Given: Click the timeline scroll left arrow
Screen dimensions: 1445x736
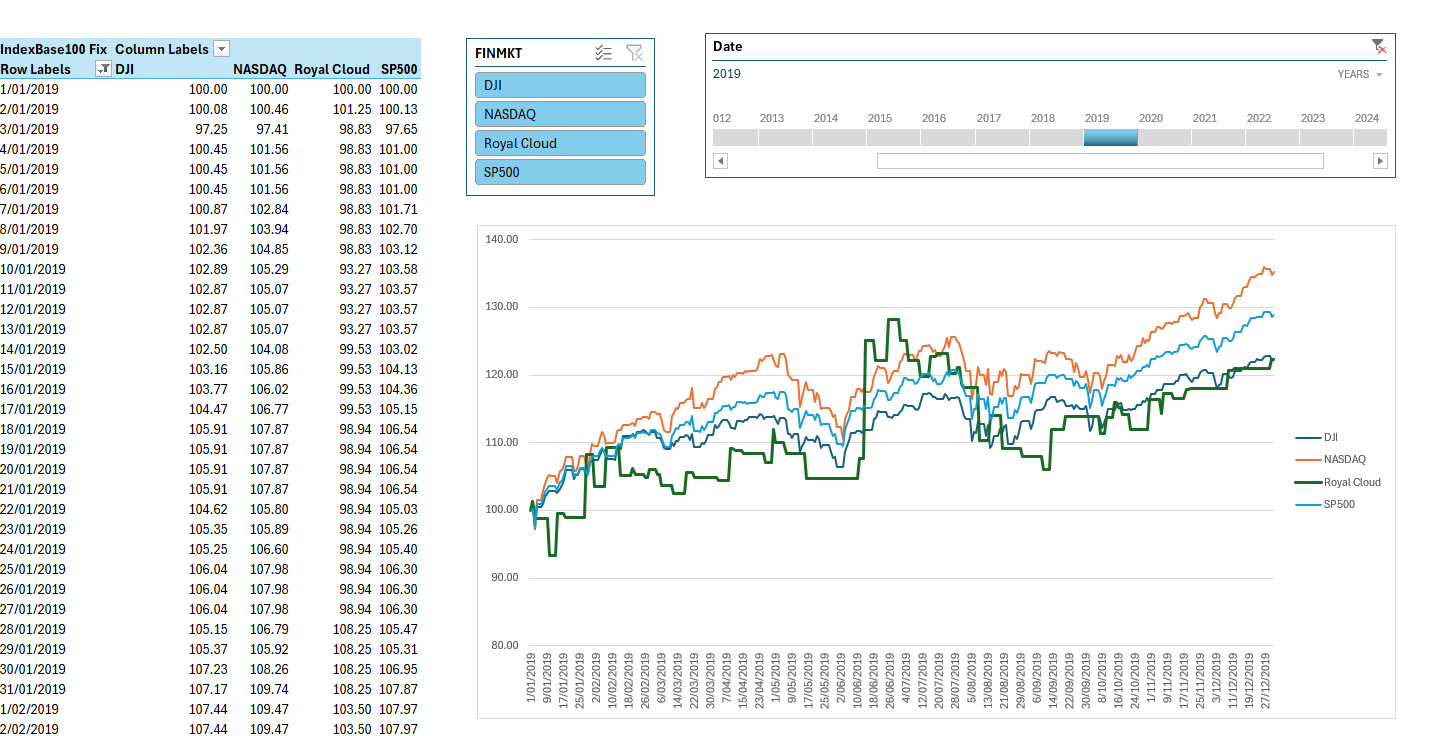Looking at the screenshot, I should click(x=720, y=161).
